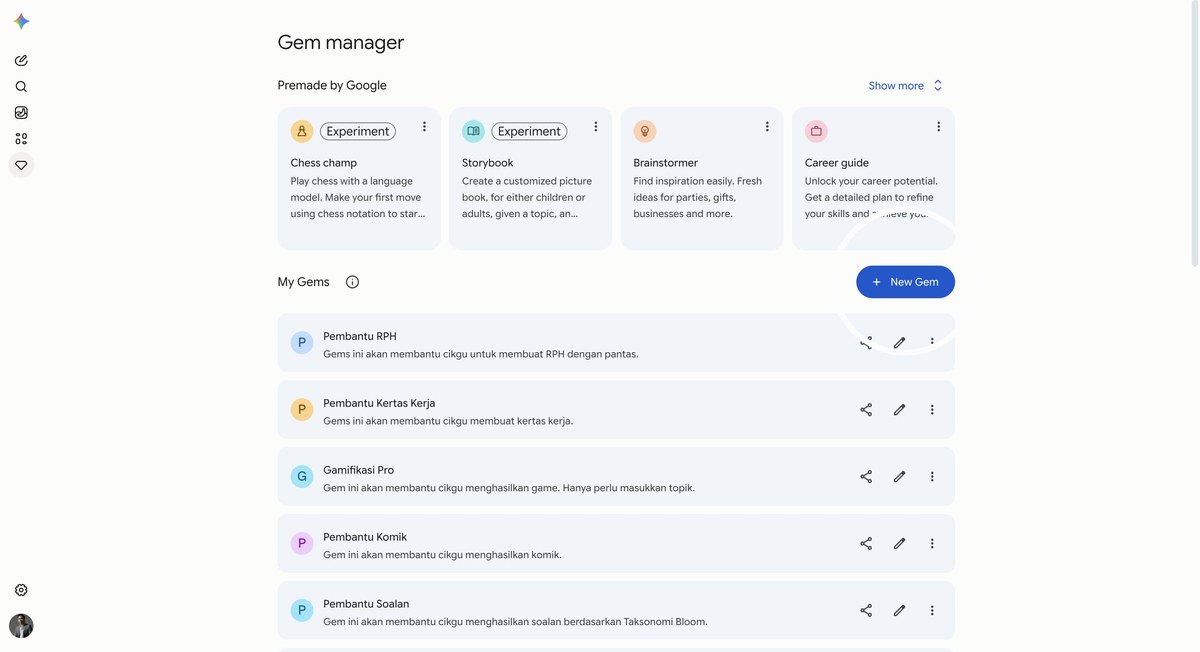Create a New Gem
Viewport: 1200px width, 652px height.
pos(905,282)
